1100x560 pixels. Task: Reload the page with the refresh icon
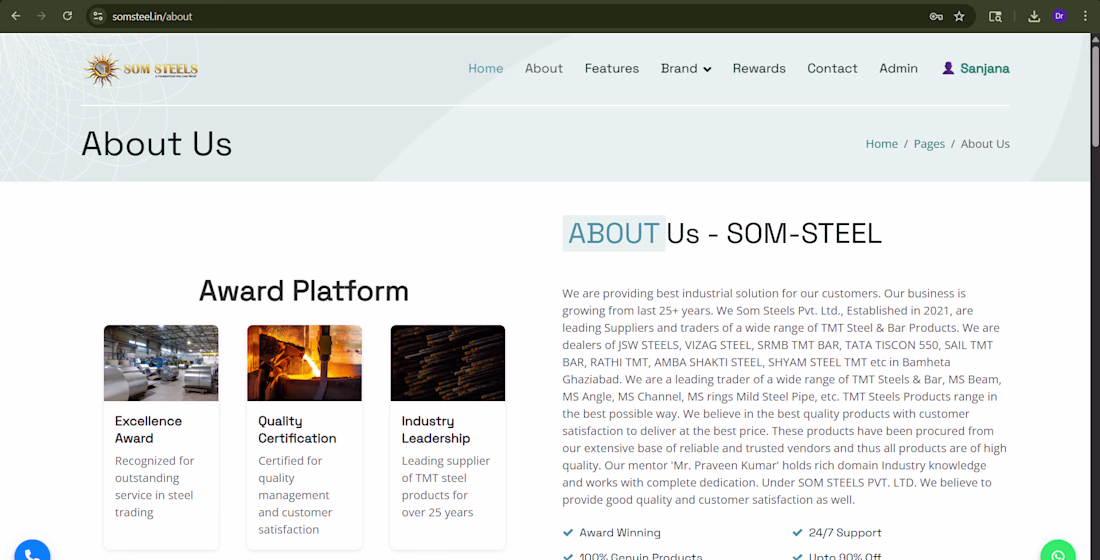coord(67,15)
